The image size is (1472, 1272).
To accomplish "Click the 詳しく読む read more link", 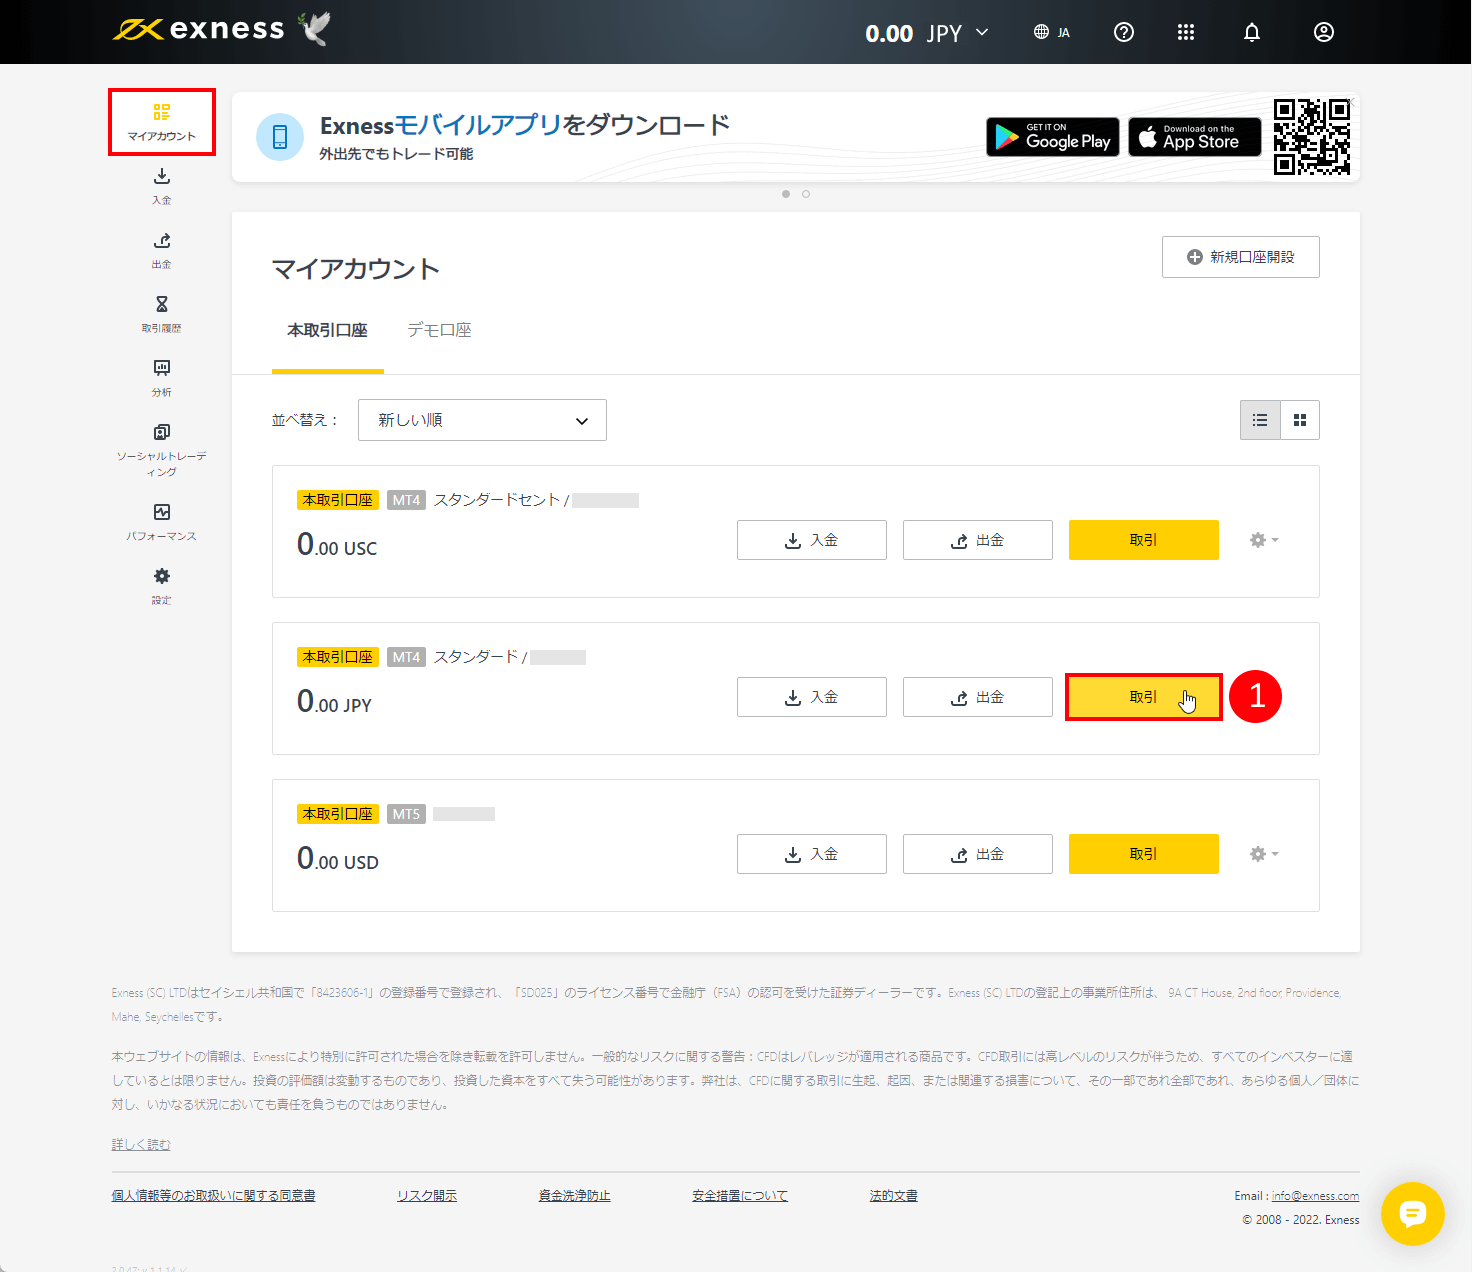I will (141, 1144).
